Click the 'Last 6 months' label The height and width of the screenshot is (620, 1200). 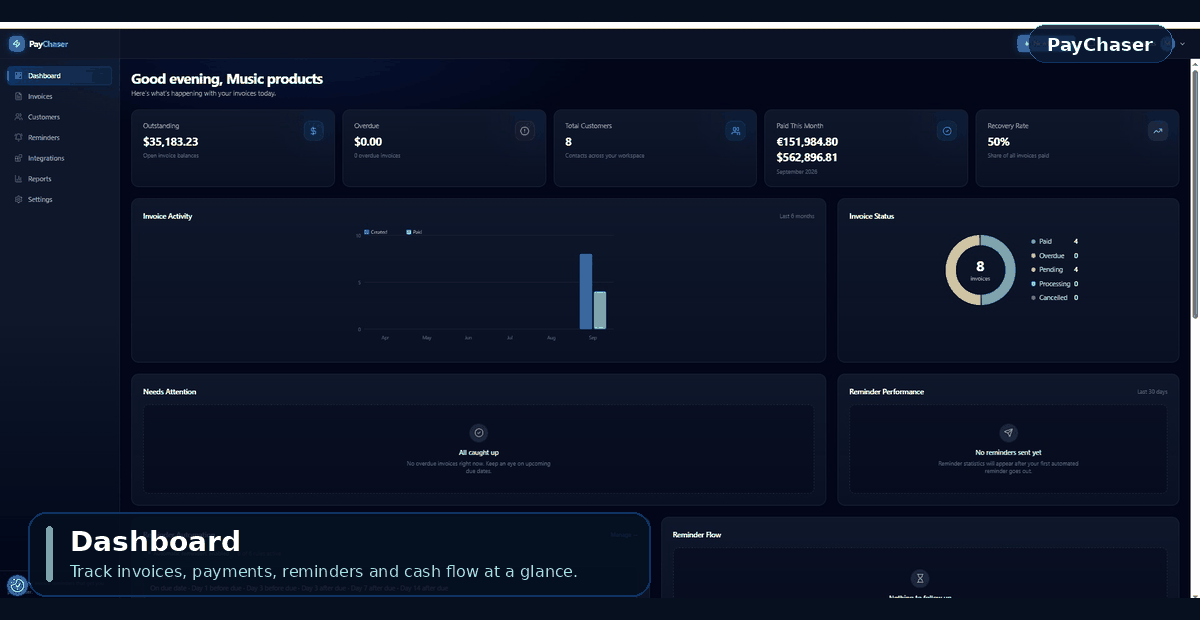click(x=797, y=216)
